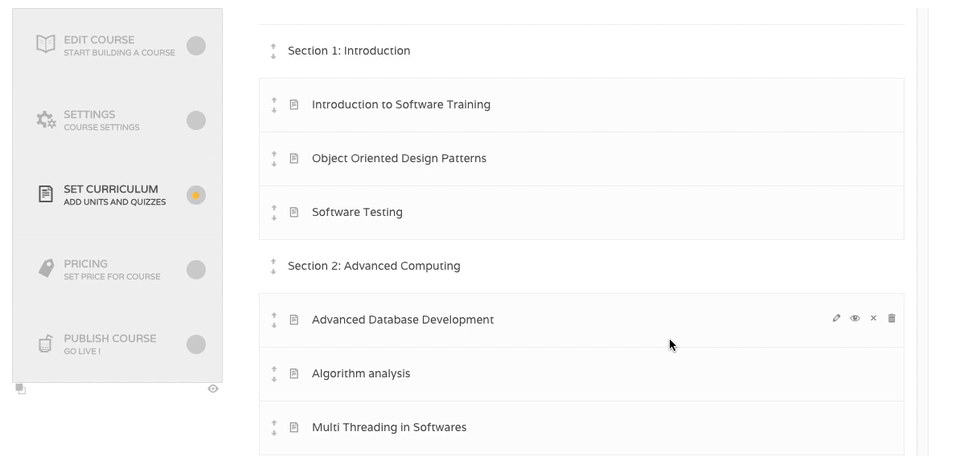Toggle the eye icon below the sidebar
This screenshot has height=456, width=960.
tap(213, 389)
